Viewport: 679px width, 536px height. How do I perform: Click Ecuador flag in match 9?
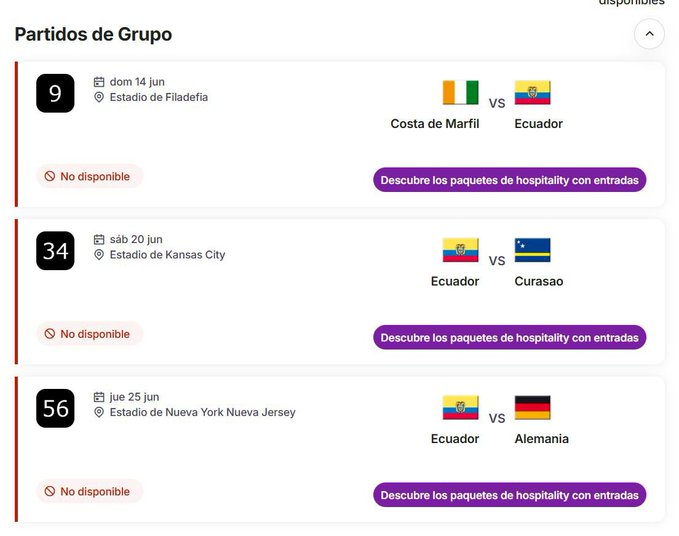point(532,93)
